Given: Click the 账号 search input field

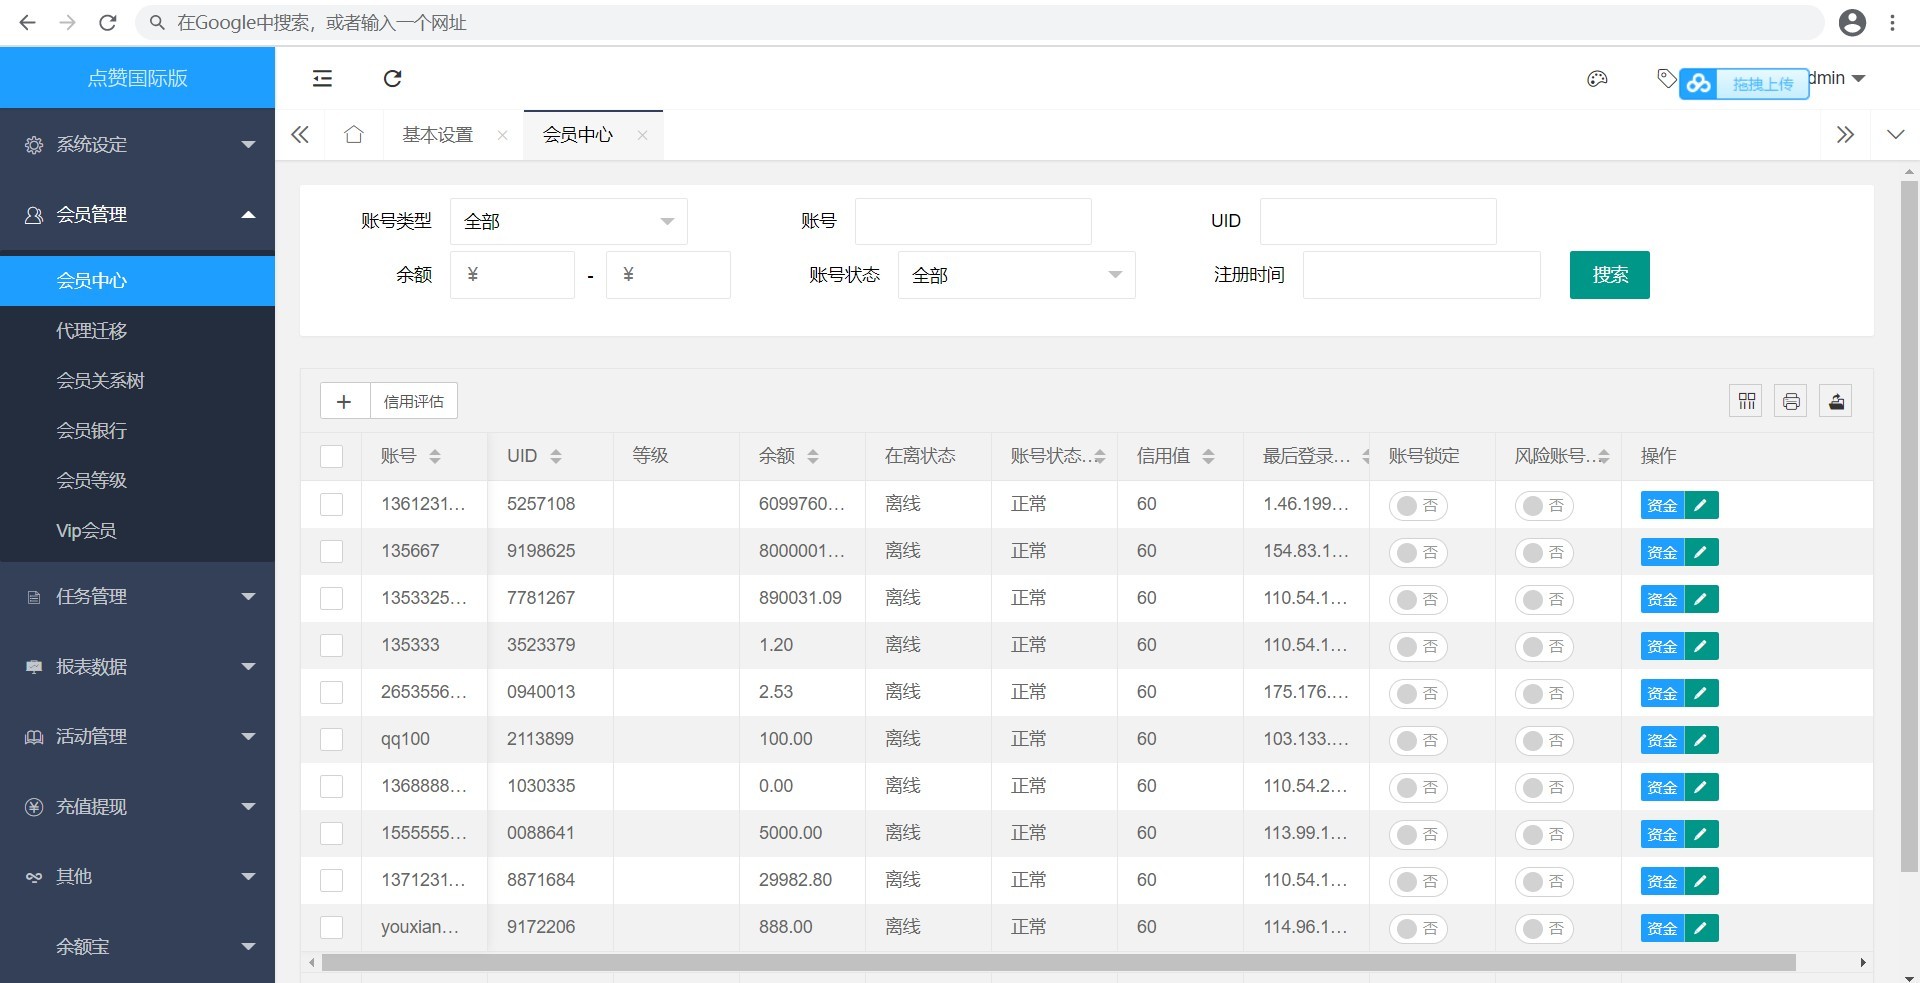Looking at the screenshot, I should pyautogui.click(x=973, y=221).
